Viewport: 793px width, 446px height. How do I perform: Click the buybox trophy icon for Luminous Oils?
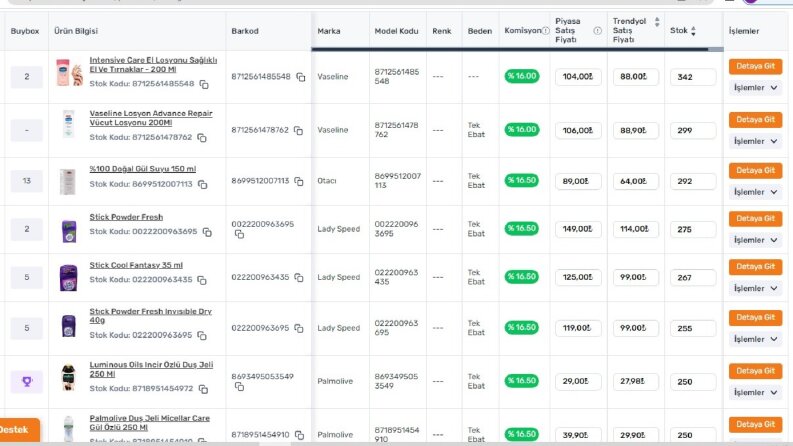click(27, 382)
